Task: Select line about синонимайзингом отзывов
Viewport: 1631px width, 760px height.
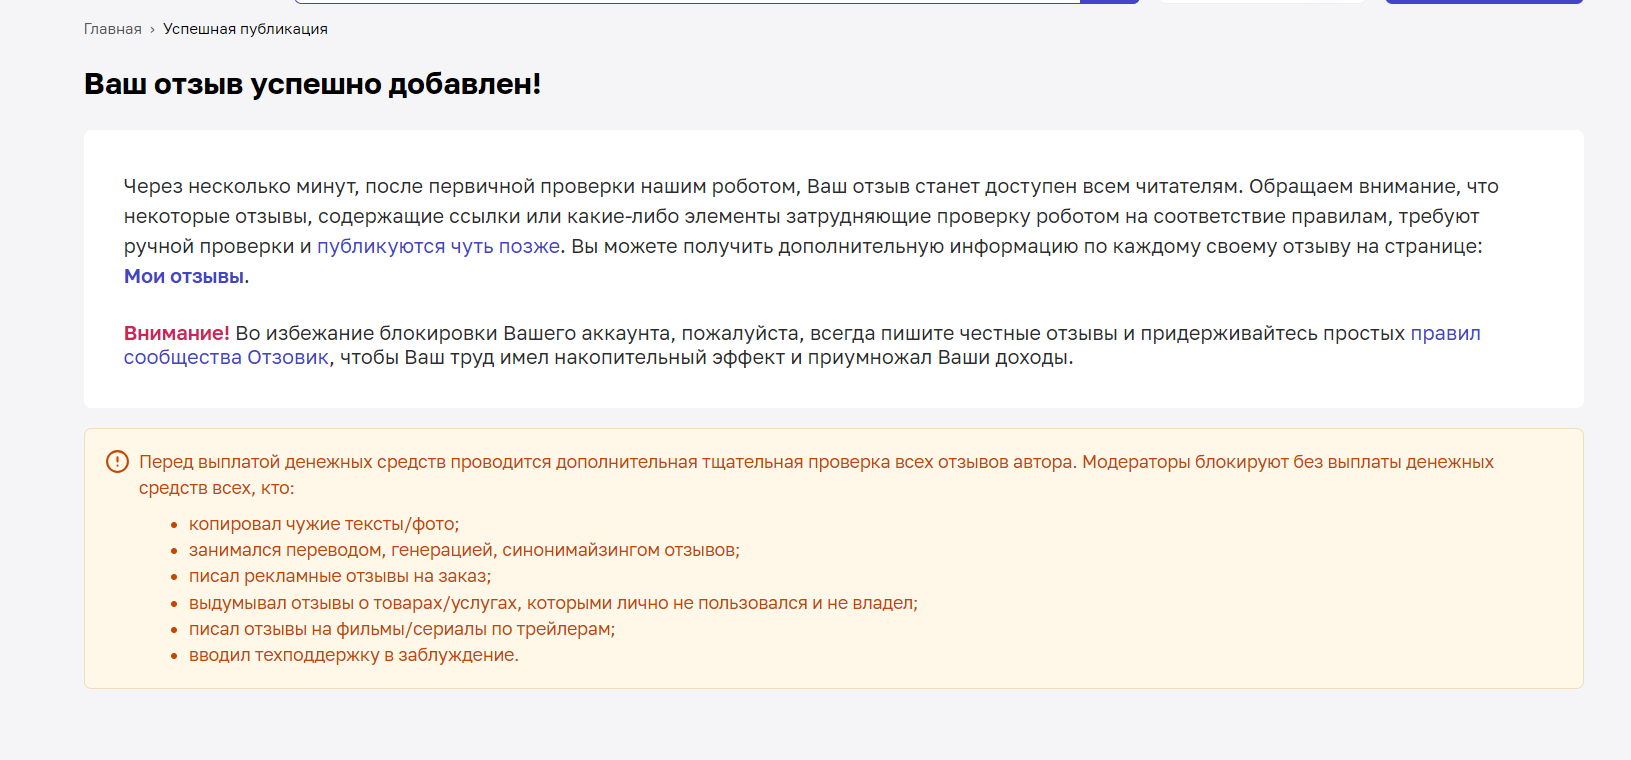Action: [464, 550]
